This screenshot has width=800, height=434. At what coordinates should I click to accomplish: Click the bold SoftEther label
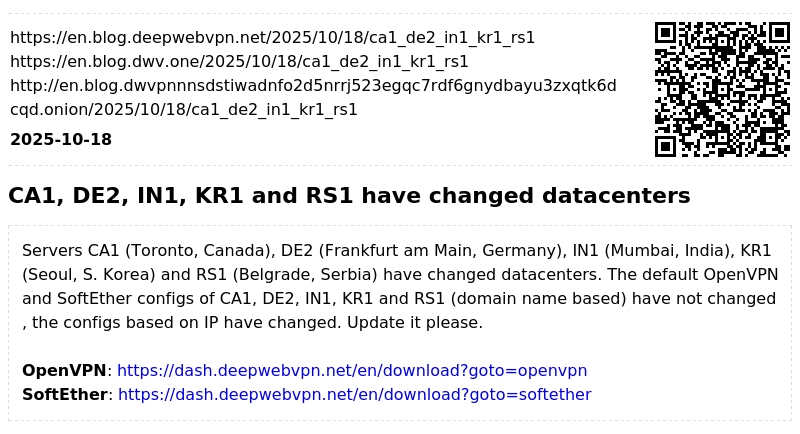65,395
